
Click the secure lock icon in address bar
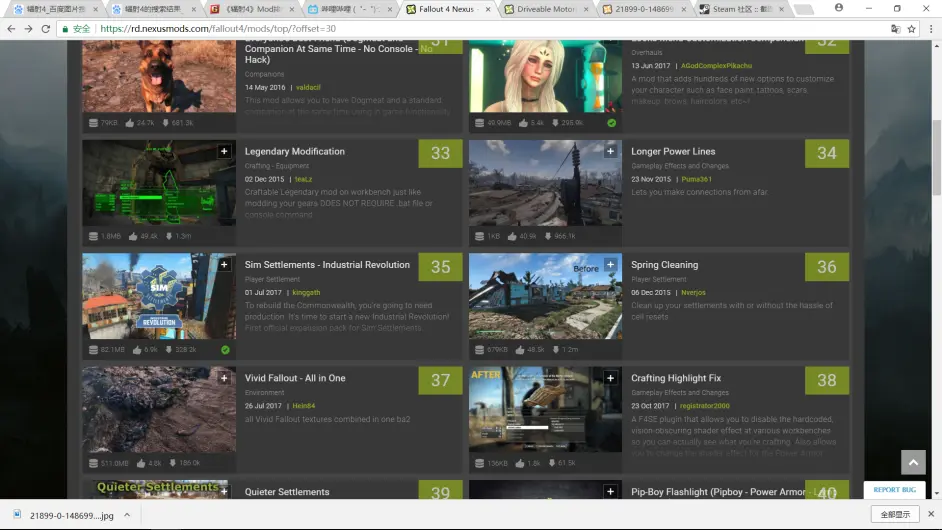[x=65, y=29]
